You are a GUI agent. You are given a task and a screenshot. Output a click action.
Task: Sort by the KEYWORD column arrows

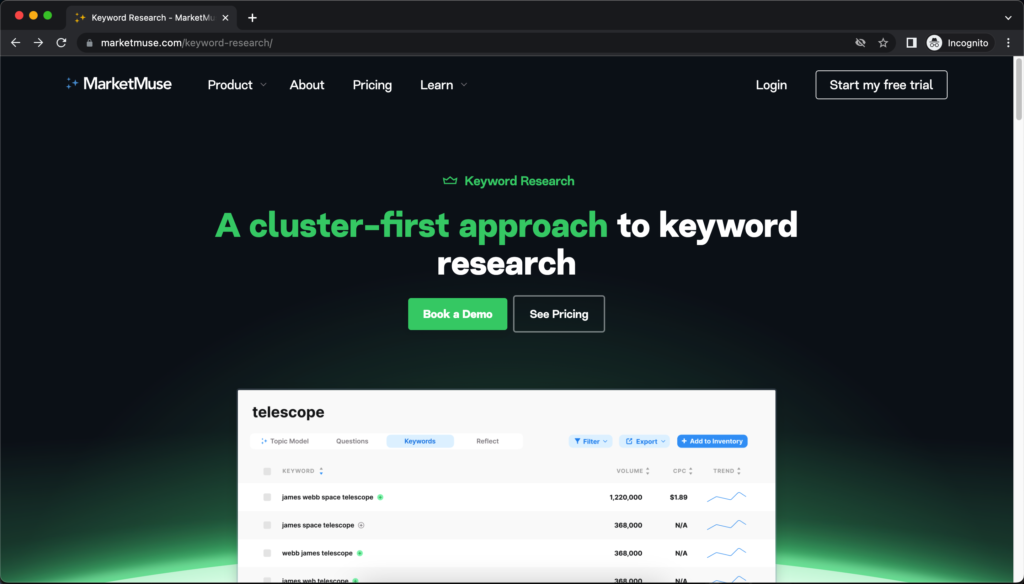coord(321,471)
